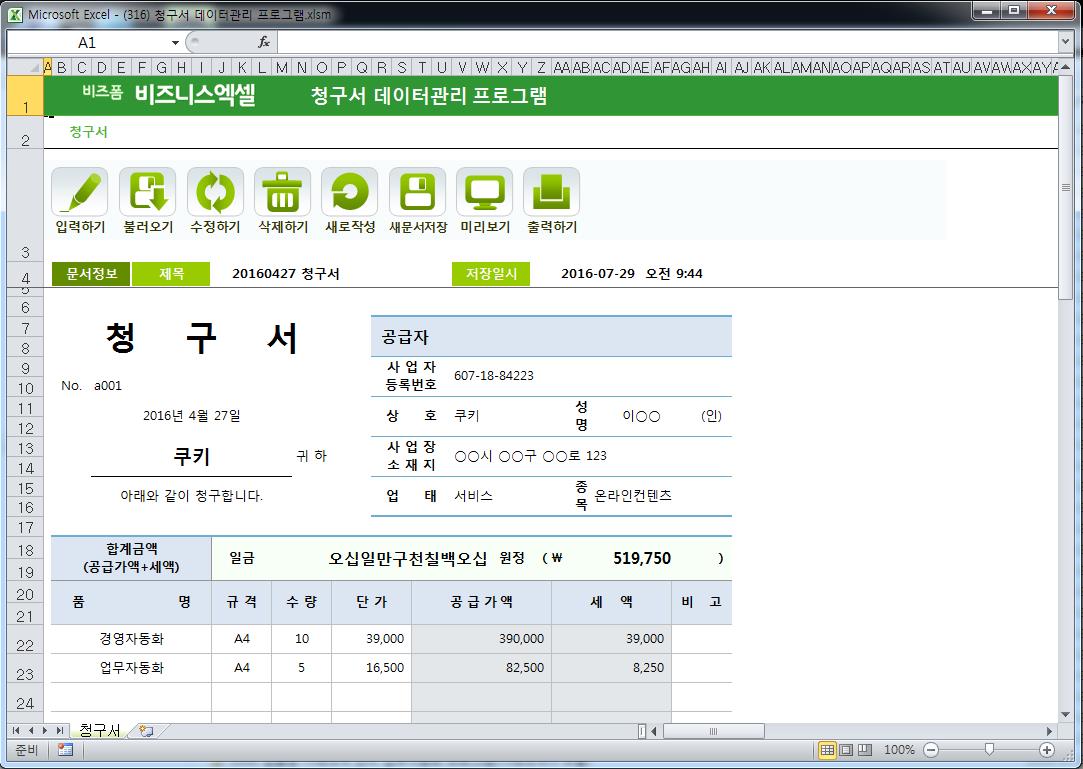Click the 100% zoom level

(899, 750)
